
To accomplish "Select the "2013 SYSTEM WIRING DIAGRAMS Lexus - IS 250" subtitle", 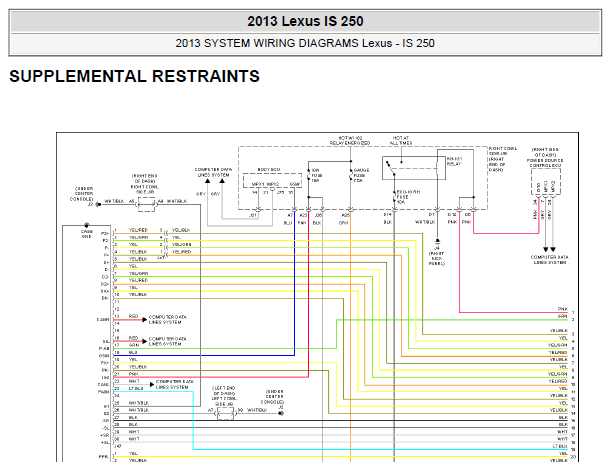I will coord(305,43).
